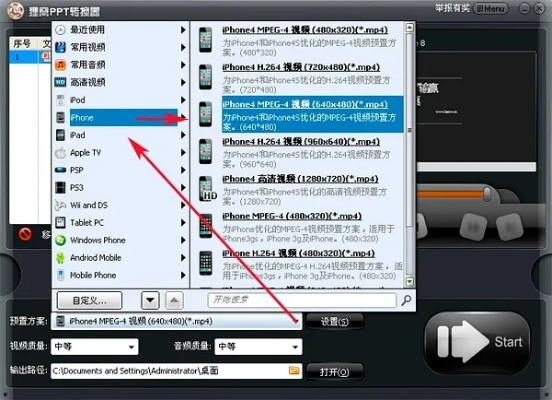Click the film clapper icon beside 常用视频

pyautogui.click(x=61, y=47)
